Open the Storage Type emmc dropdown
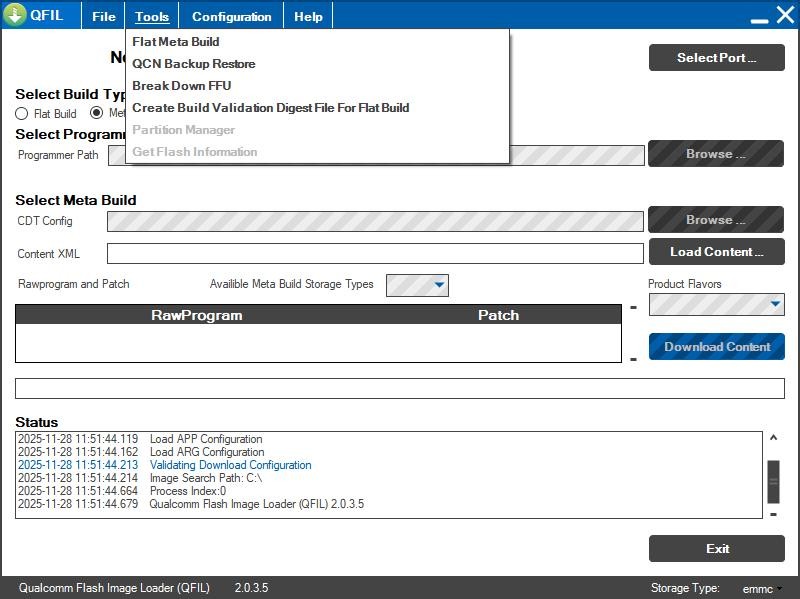Screen dimensions: 800x599 (x=762, y=589)
